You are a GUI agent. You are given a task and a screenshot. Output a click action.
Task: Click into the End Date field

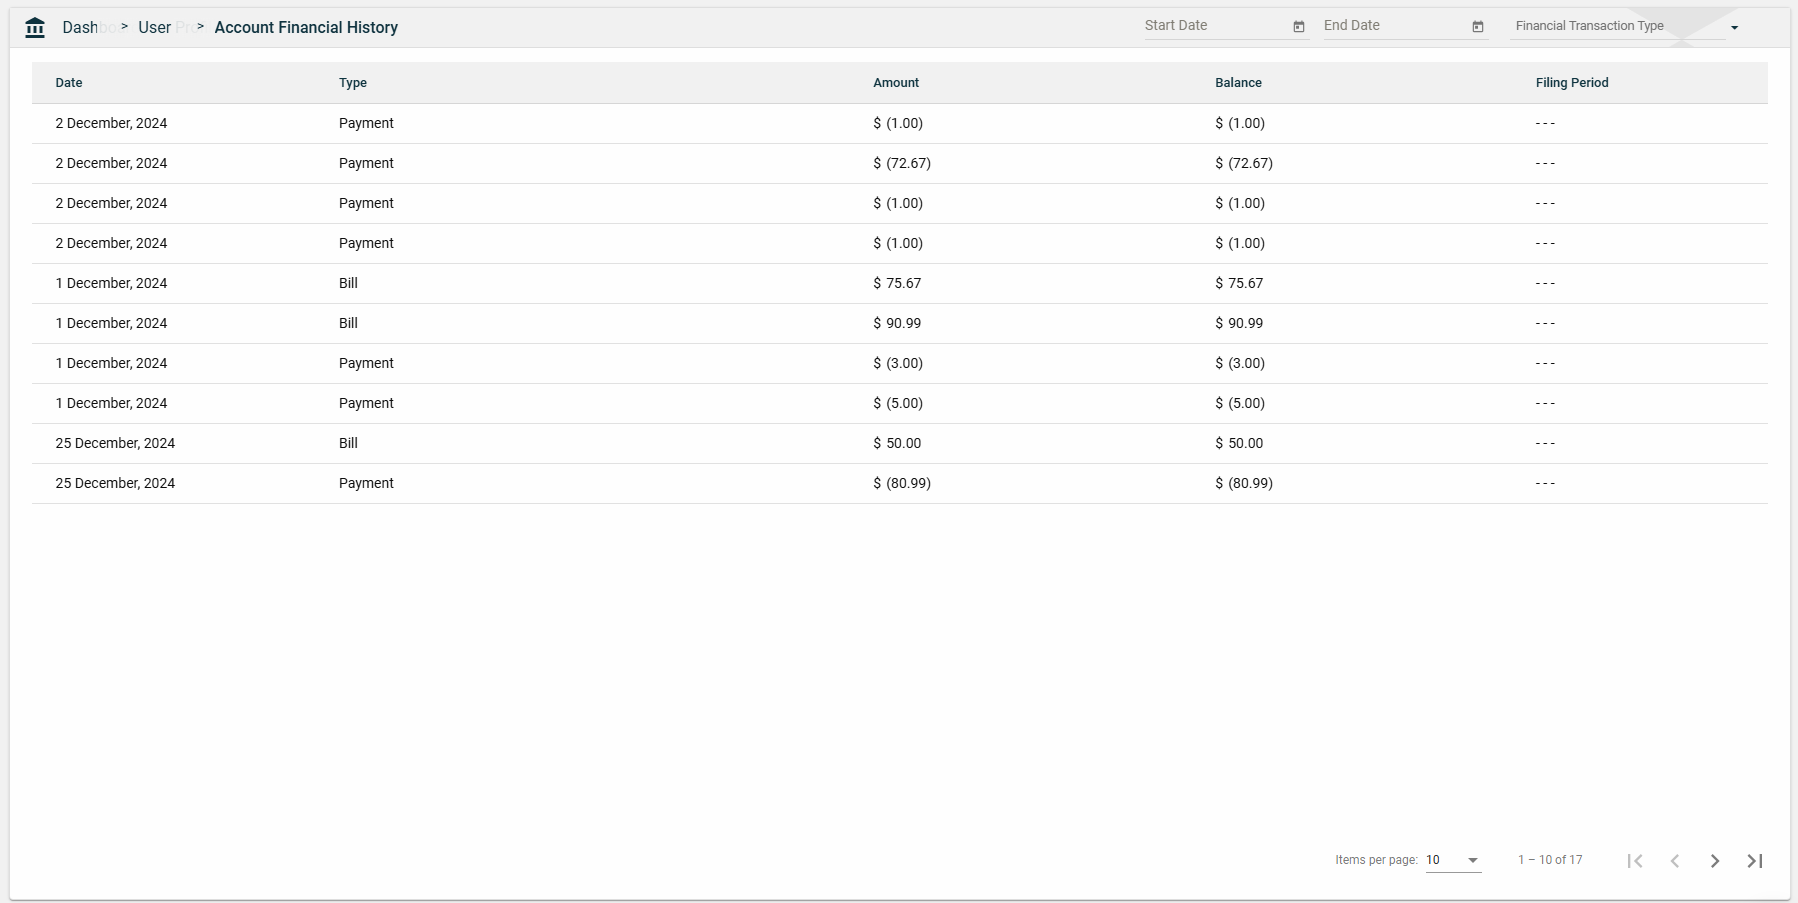tap(1393, 26)
